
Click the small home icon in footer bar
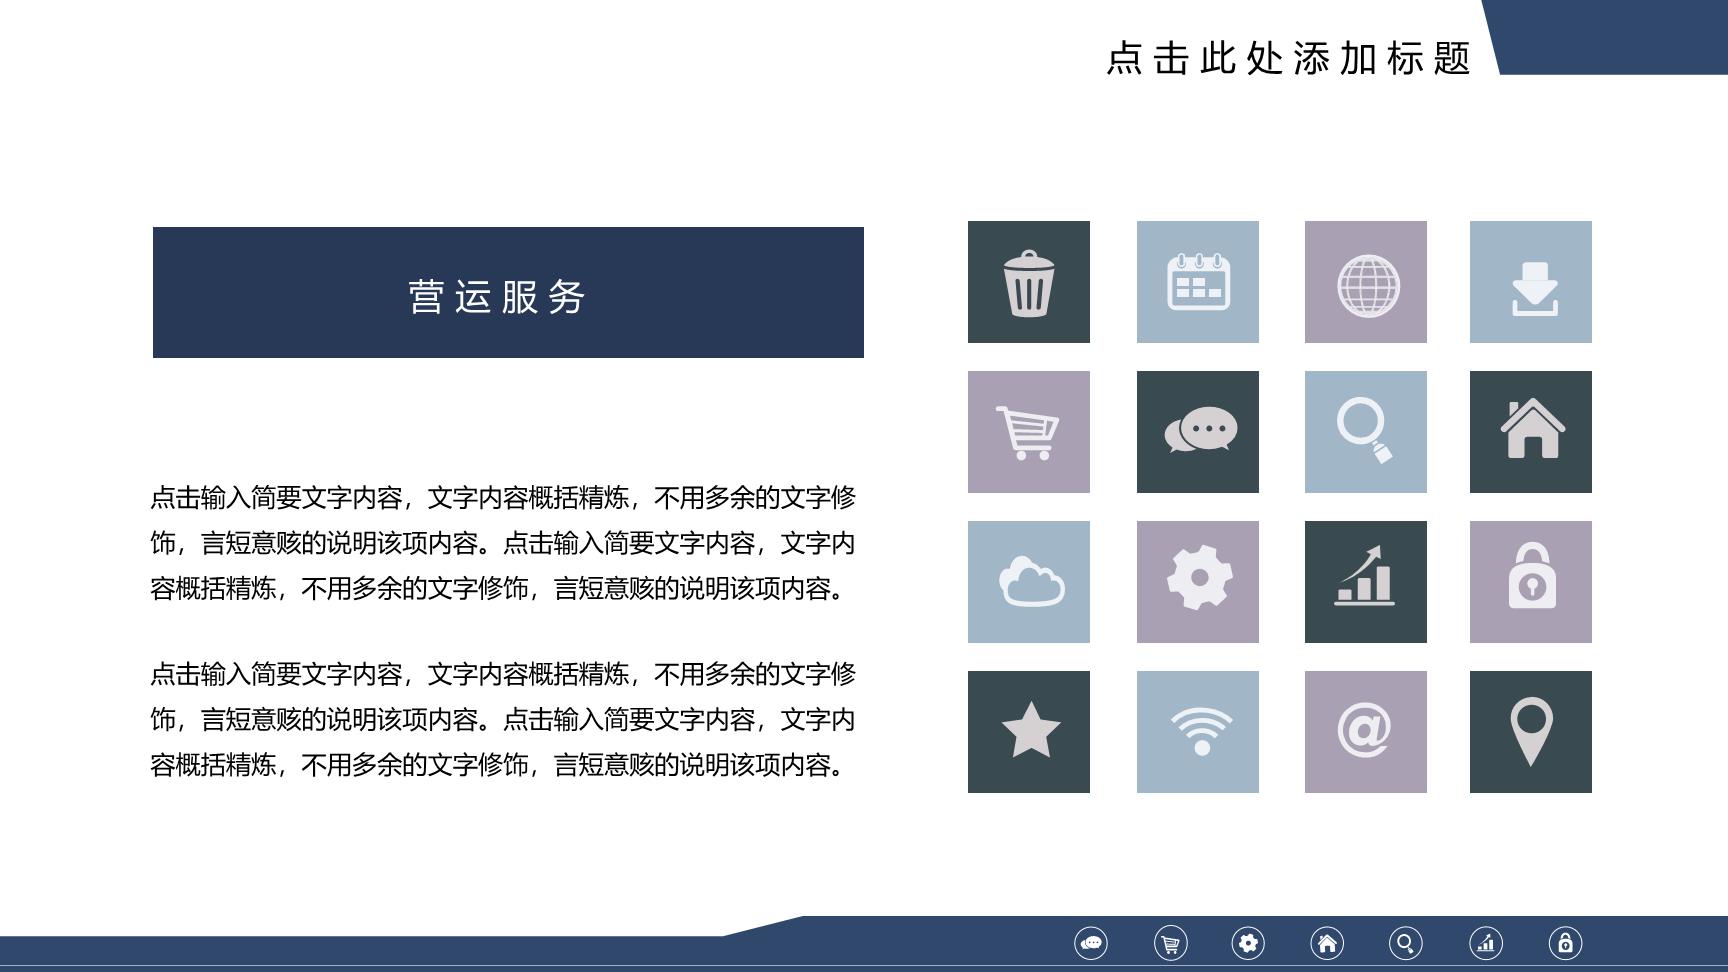click(1327, 943)
